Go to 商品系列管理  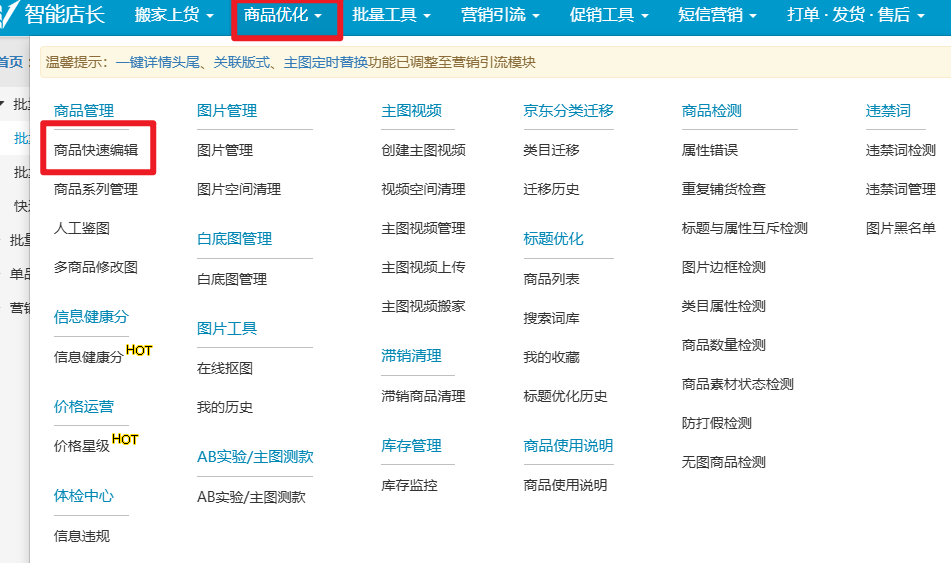pyautogui.click(x=96, y=189)
